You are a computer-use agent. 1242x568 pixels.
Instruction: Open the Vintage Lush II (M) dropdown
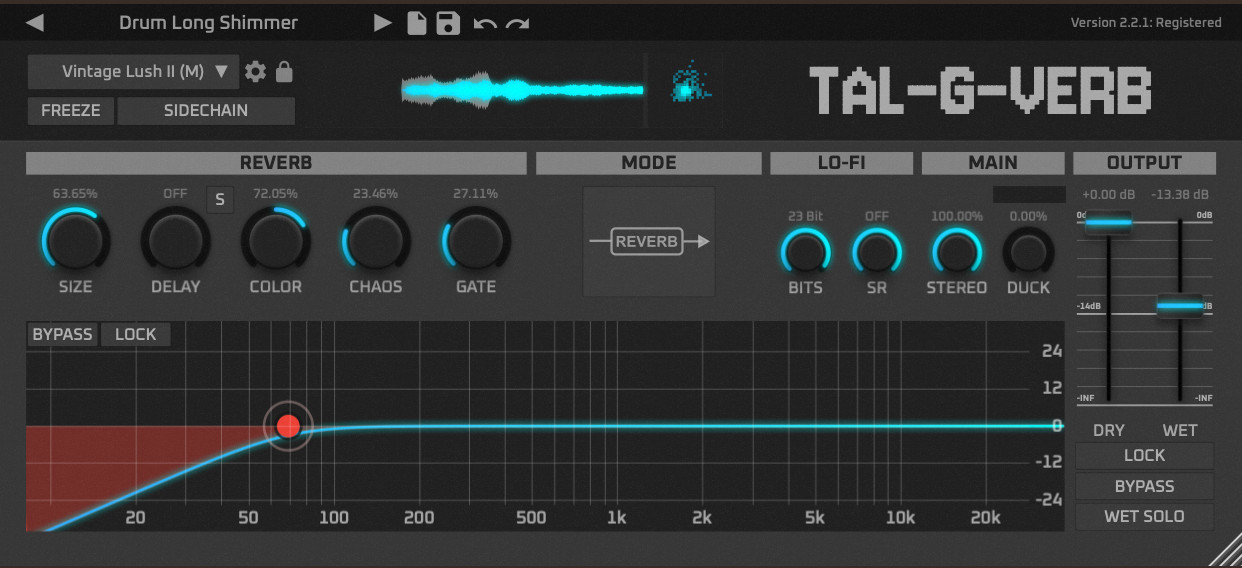point(134,71)
